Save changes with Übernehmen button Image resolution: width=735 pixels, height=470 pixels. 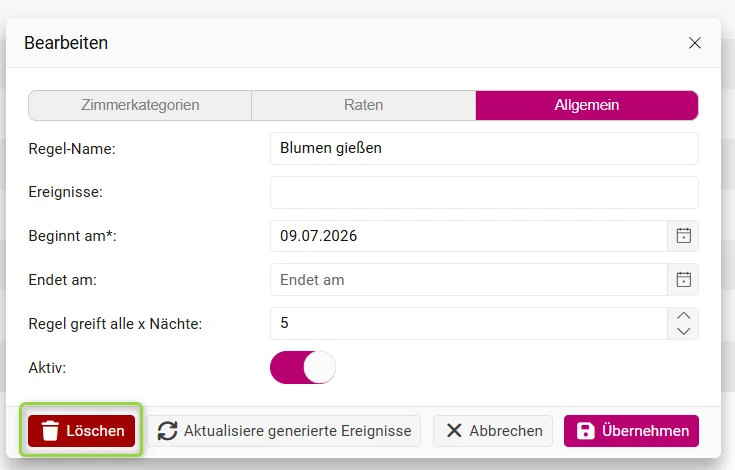click(x=631, y=431)
